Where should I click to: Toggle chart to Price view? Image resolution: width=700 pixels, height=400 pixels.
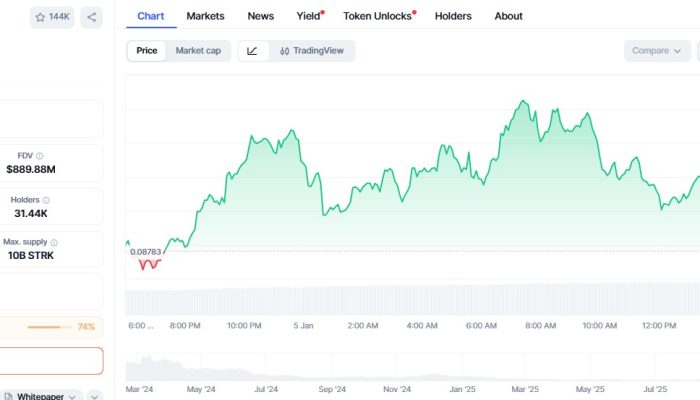pos(146,51)
